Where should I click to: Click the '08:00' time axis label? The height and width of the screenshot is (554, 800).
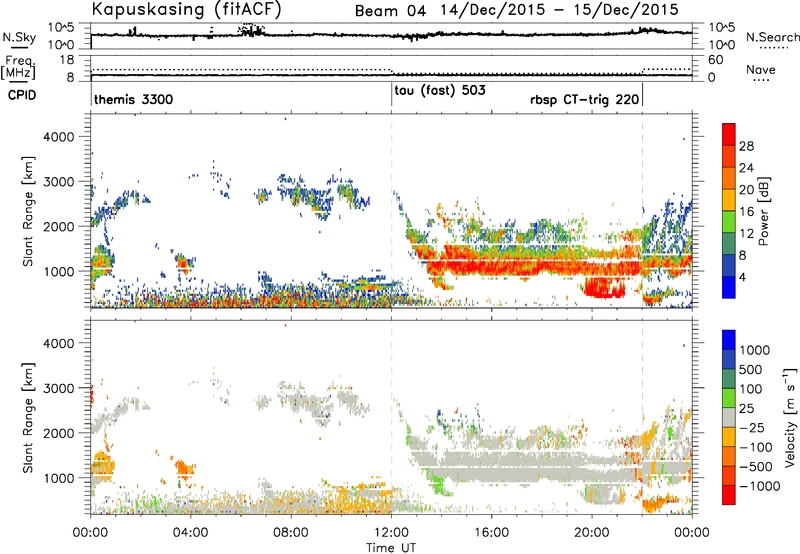click(x=291, y=533)
